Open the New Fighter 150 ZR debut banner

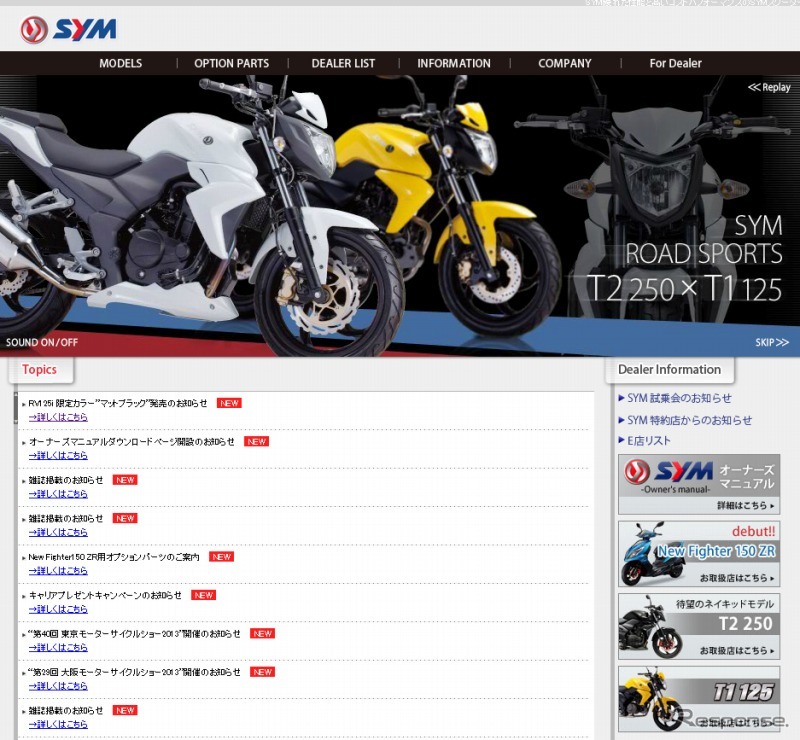pos(699,554)
